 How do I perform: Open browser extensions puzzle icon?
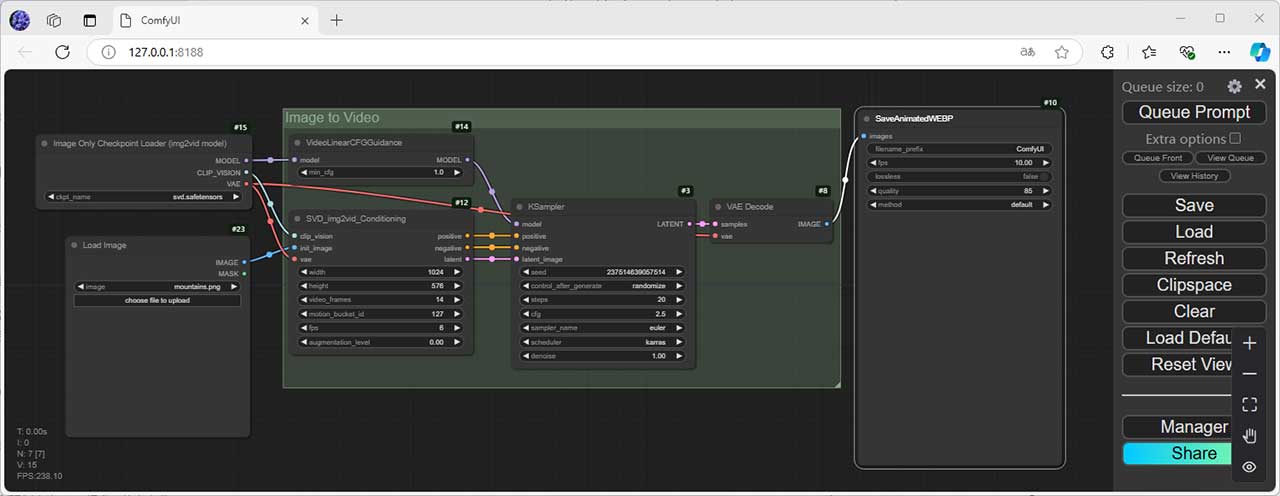1107,52
